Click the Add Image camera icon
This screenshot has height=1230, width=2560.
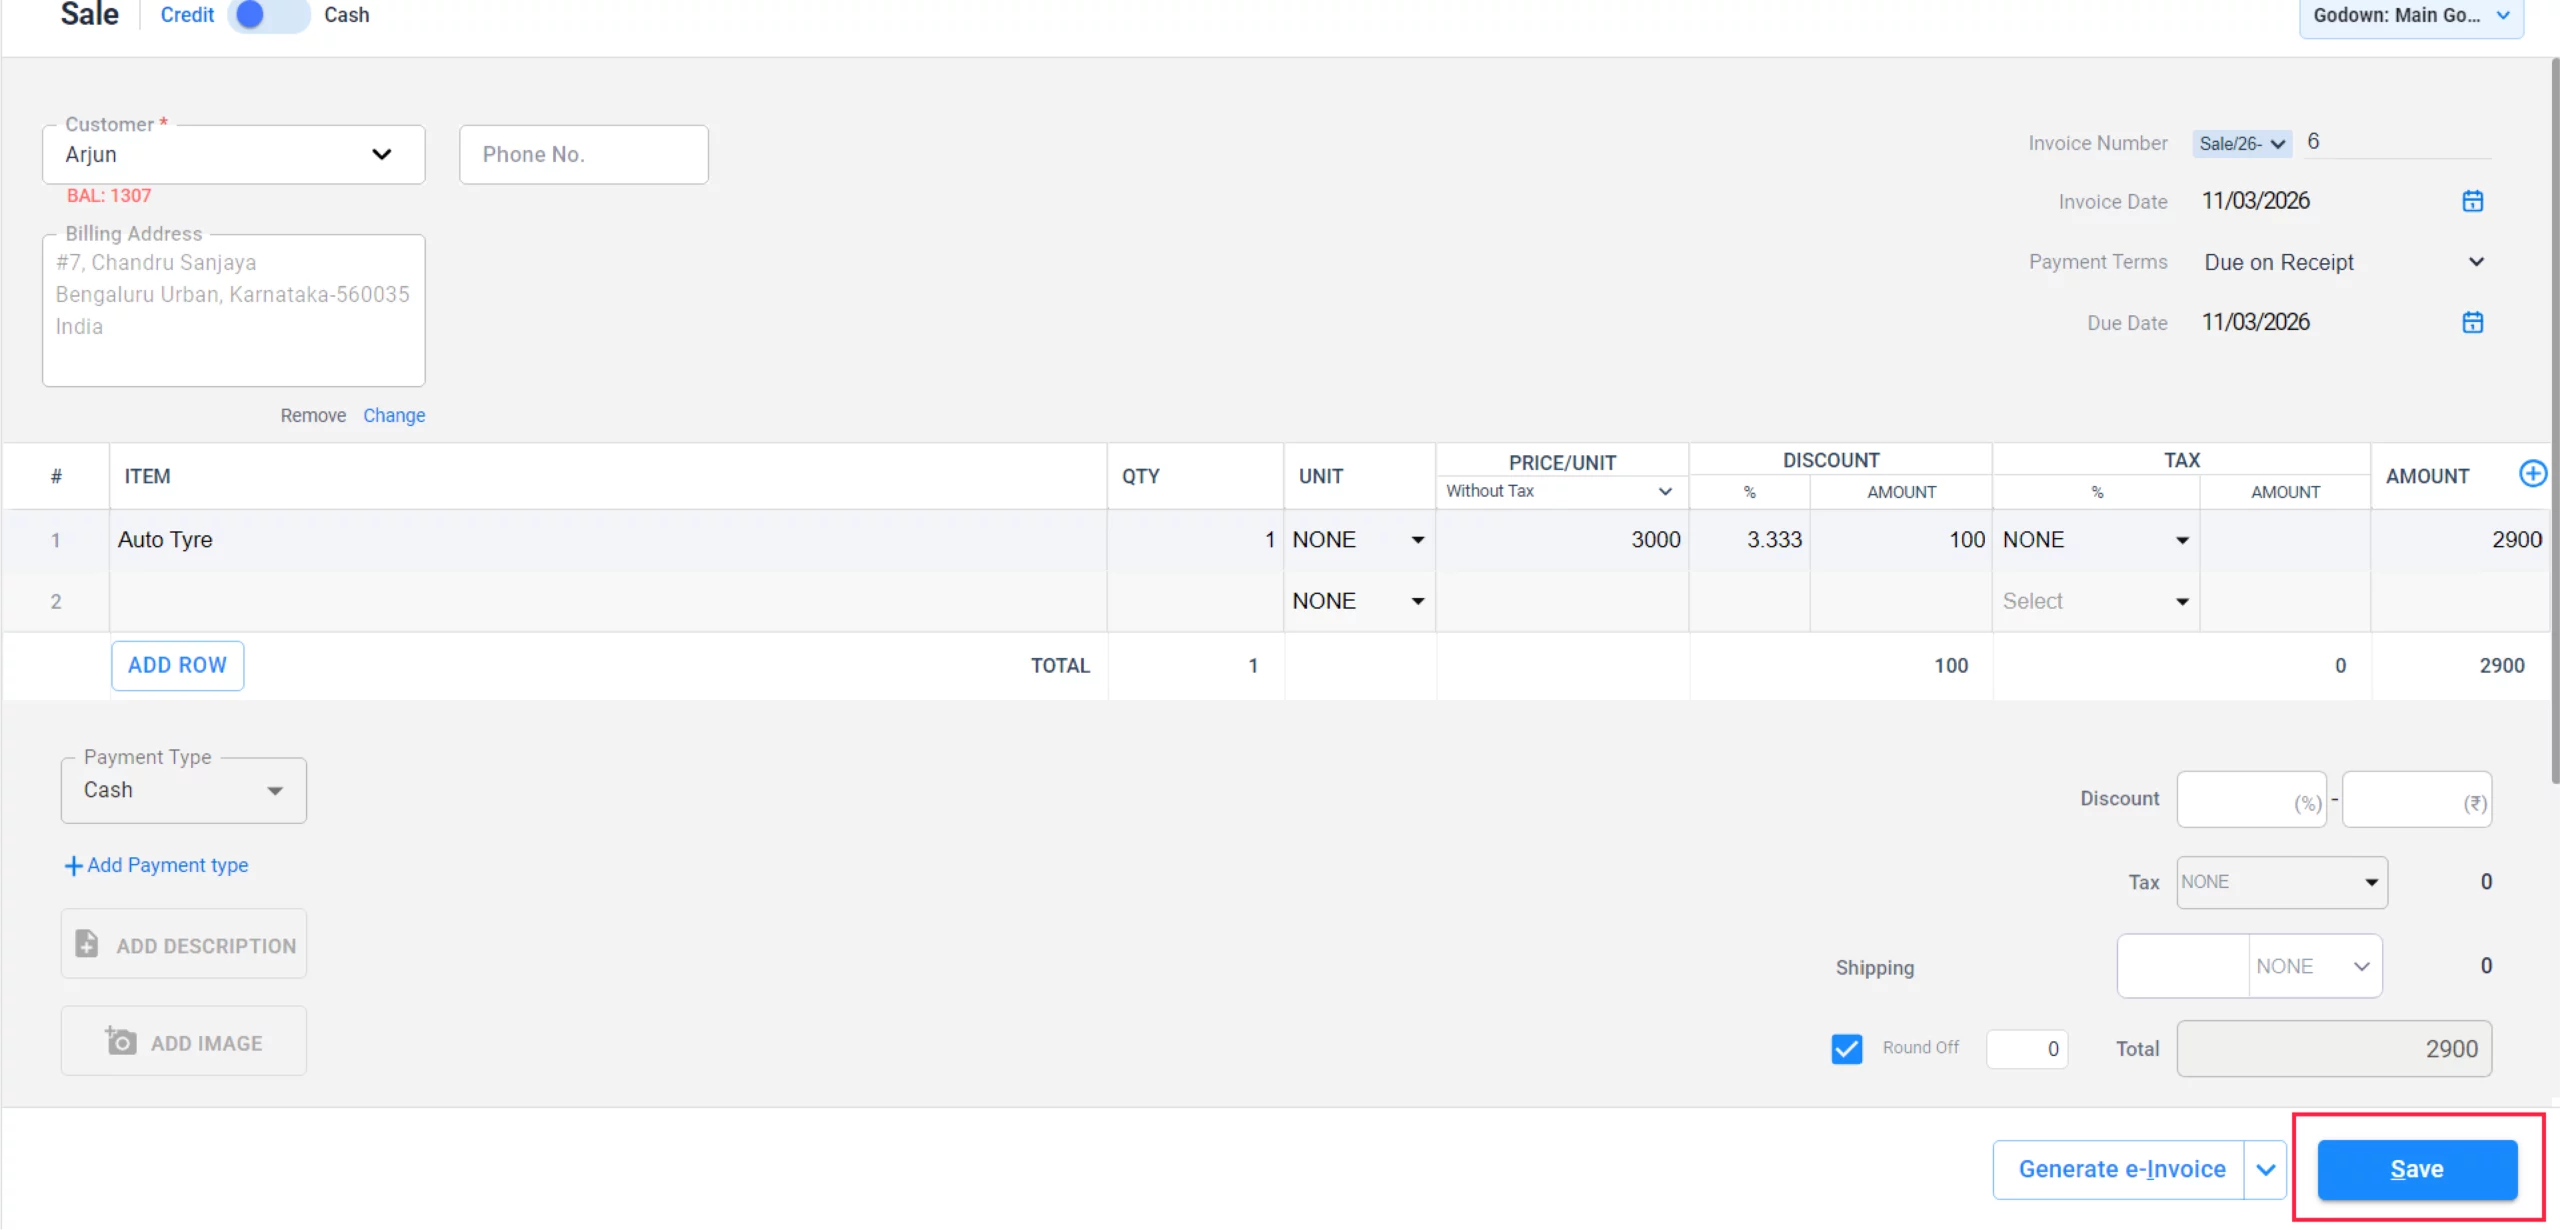click(119, 1041)
